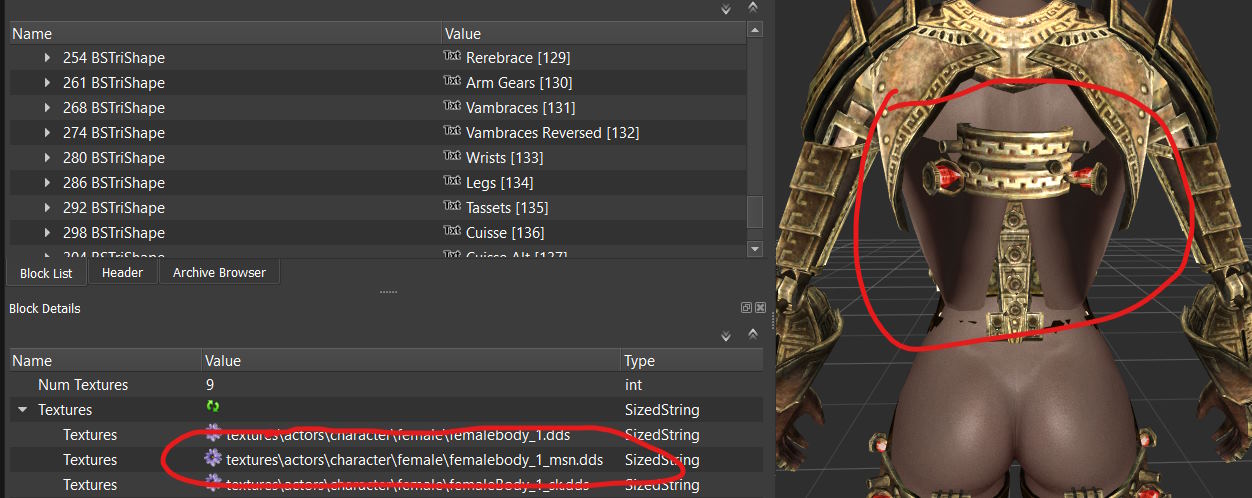Select the 254 BSTriShape name
Viewport: 1252px width, 498px height.
point(114,58)
